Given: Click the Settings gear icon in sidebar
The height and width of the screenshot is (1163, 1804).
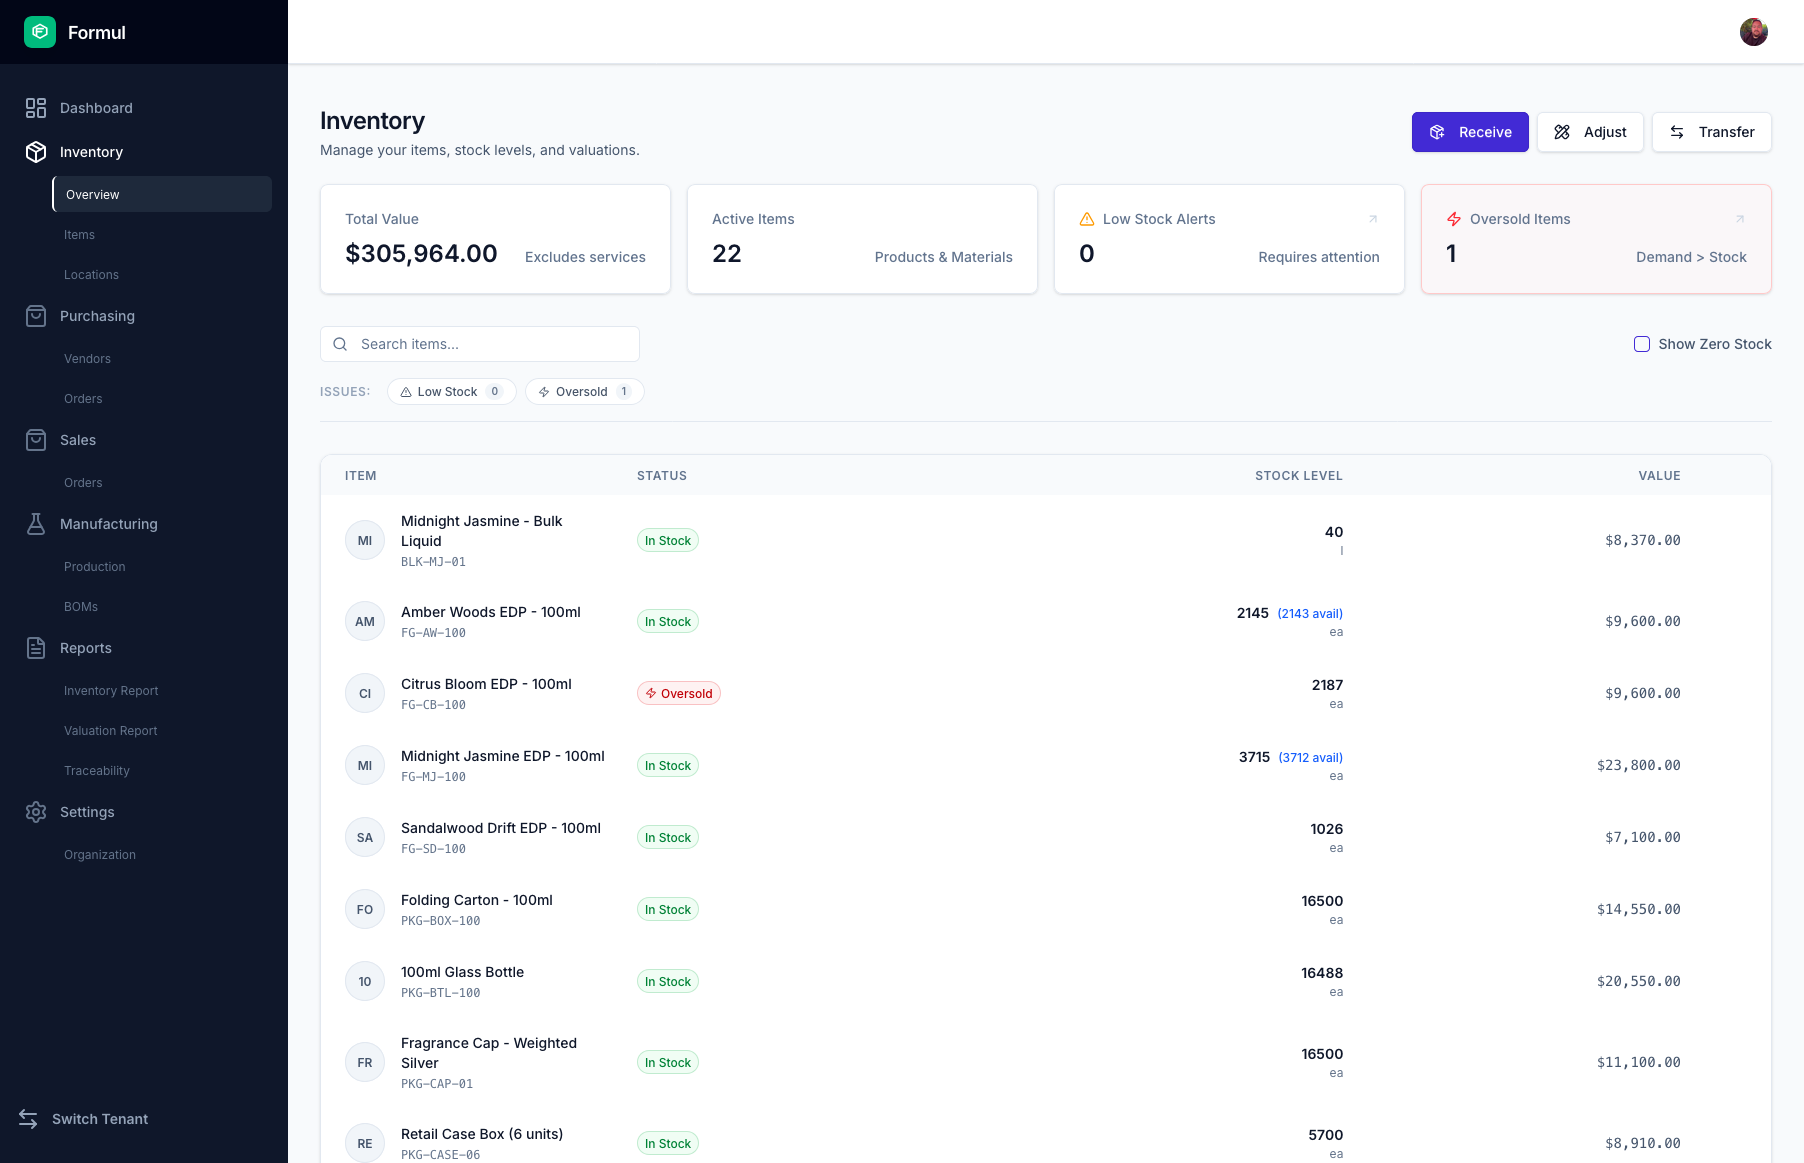Looking at the screenshot, I should tap(36, 812).
